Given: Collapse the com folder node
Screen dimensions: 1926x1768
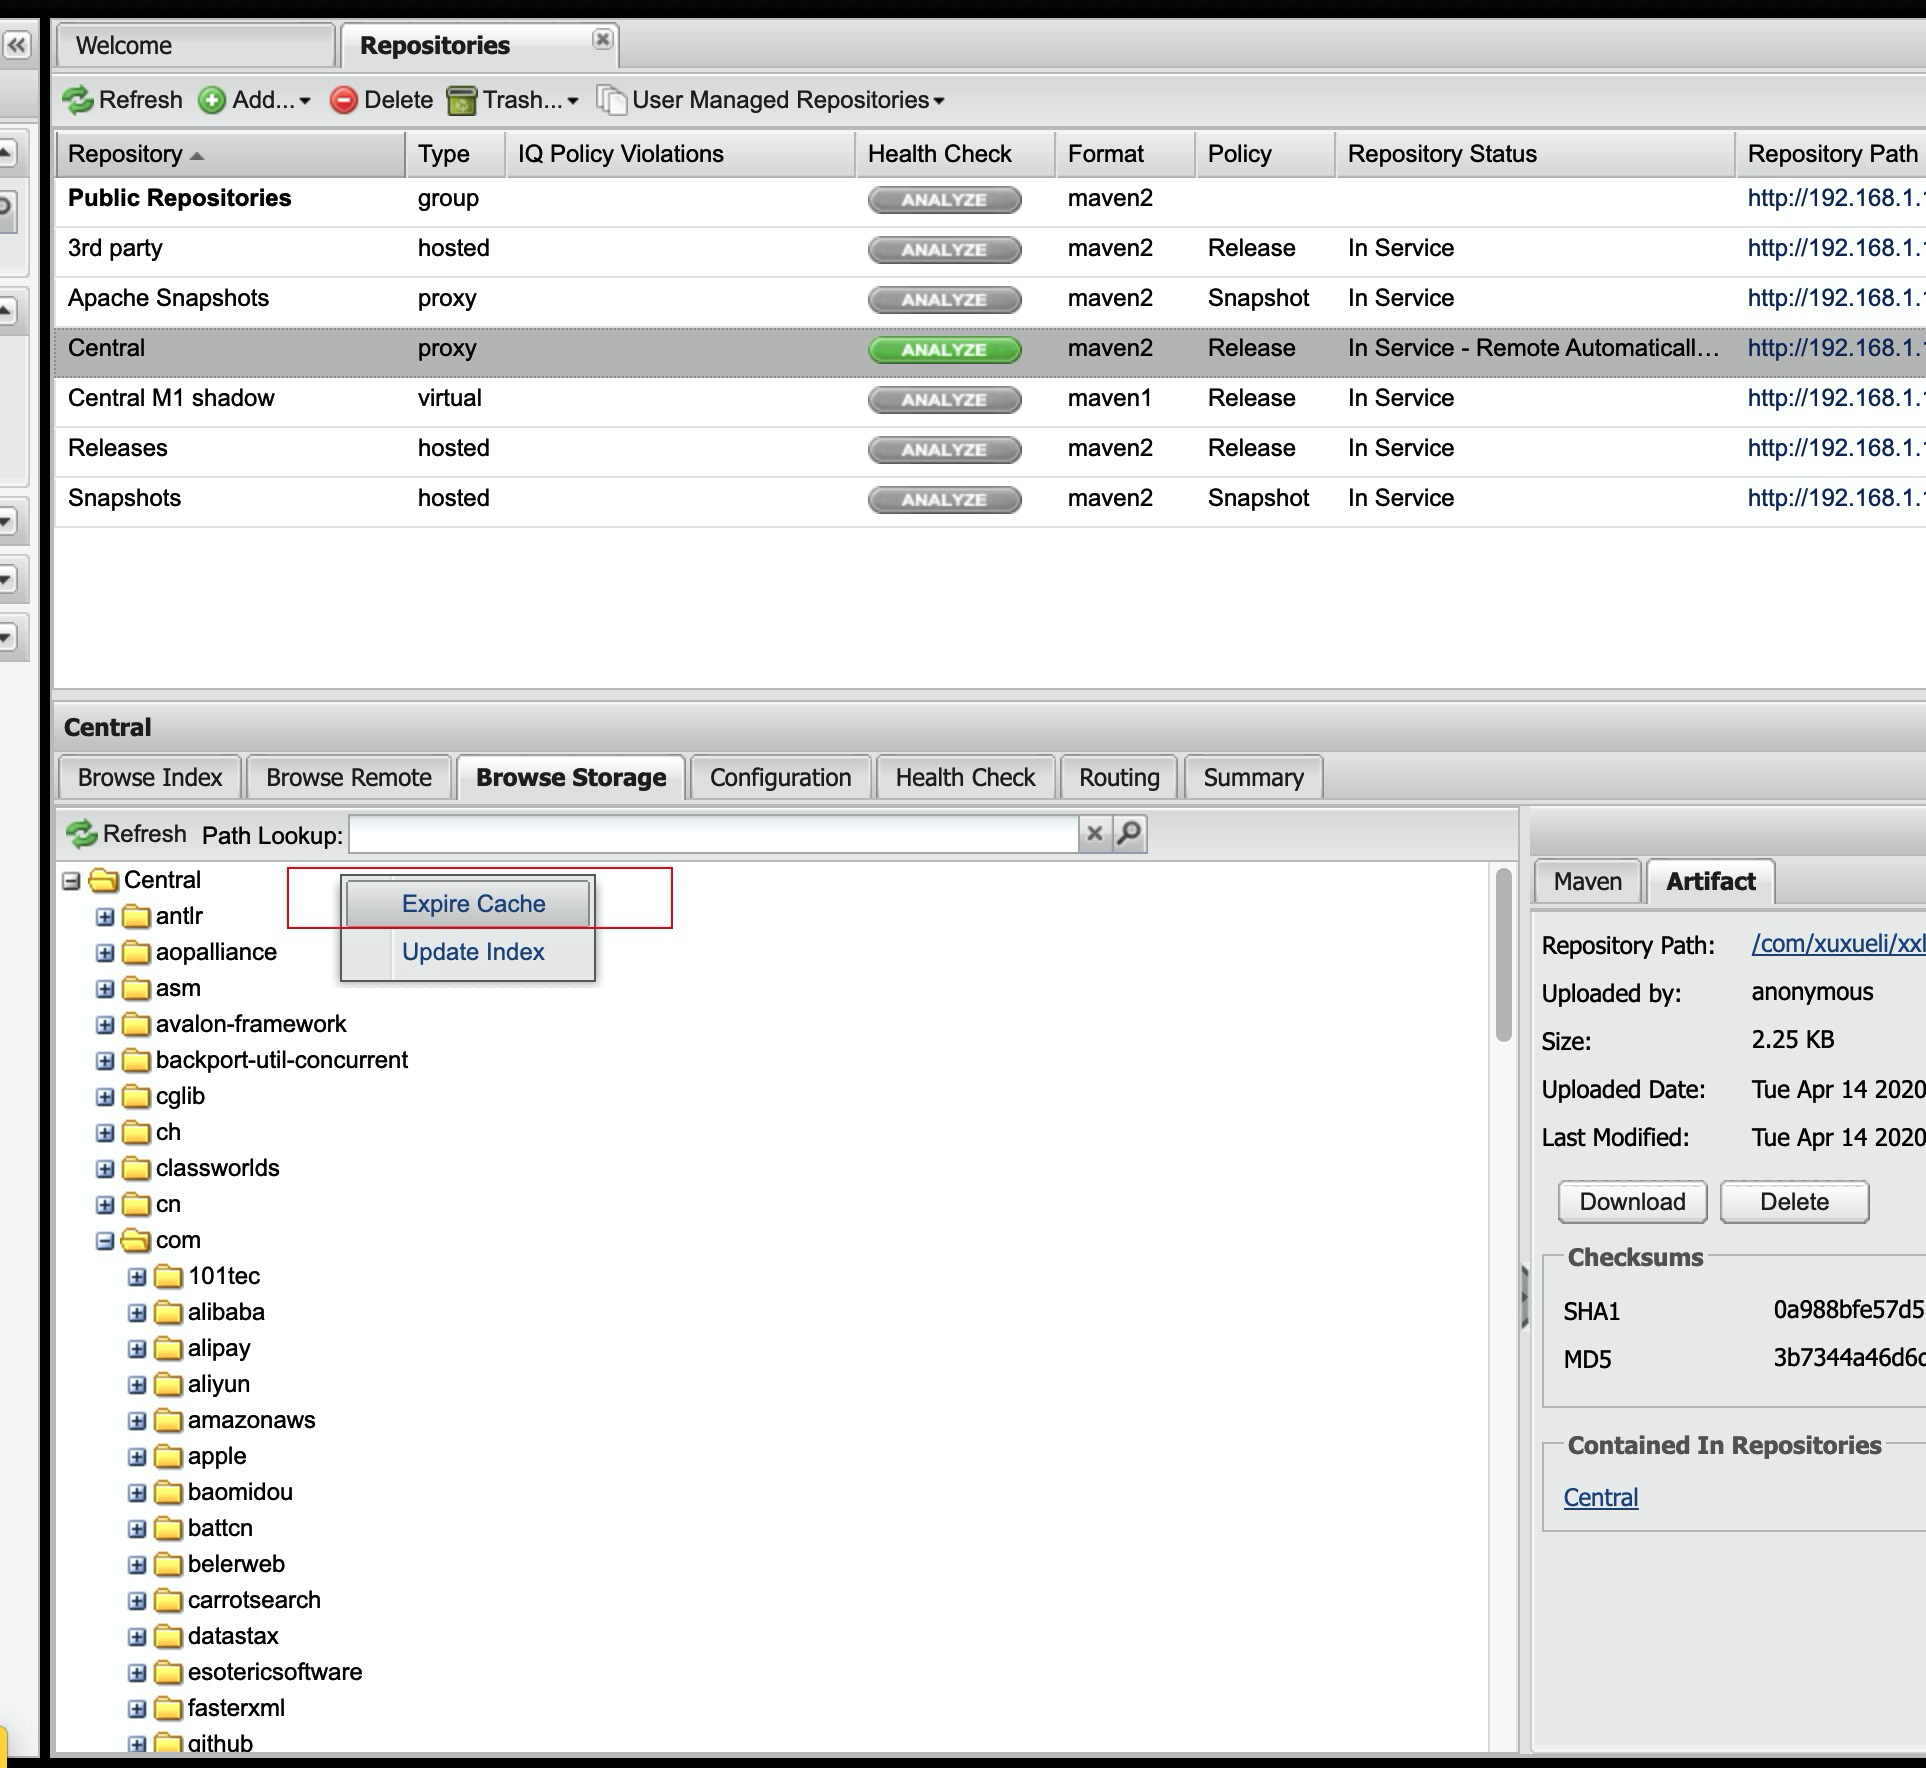Looking at the screenshot, I should [x=105, y=1241].
